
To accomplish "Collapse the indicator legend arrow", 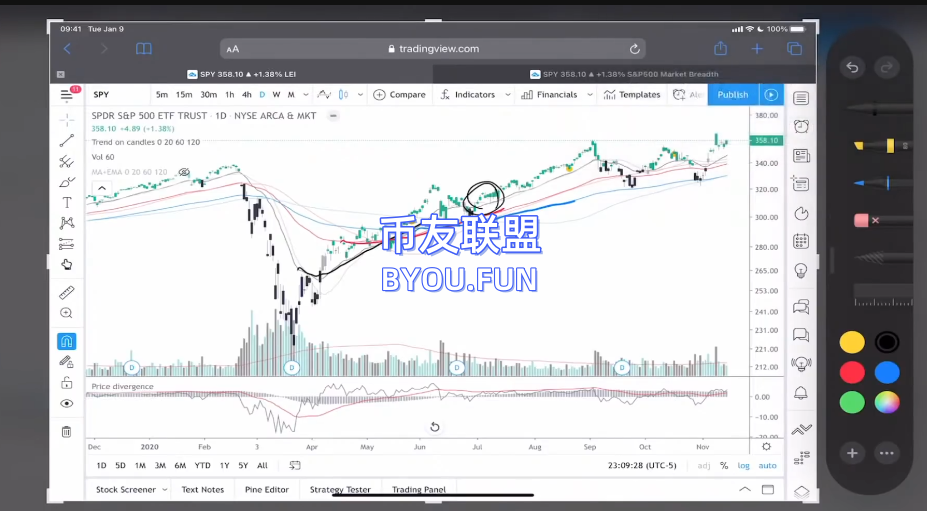I will [102, 188].
